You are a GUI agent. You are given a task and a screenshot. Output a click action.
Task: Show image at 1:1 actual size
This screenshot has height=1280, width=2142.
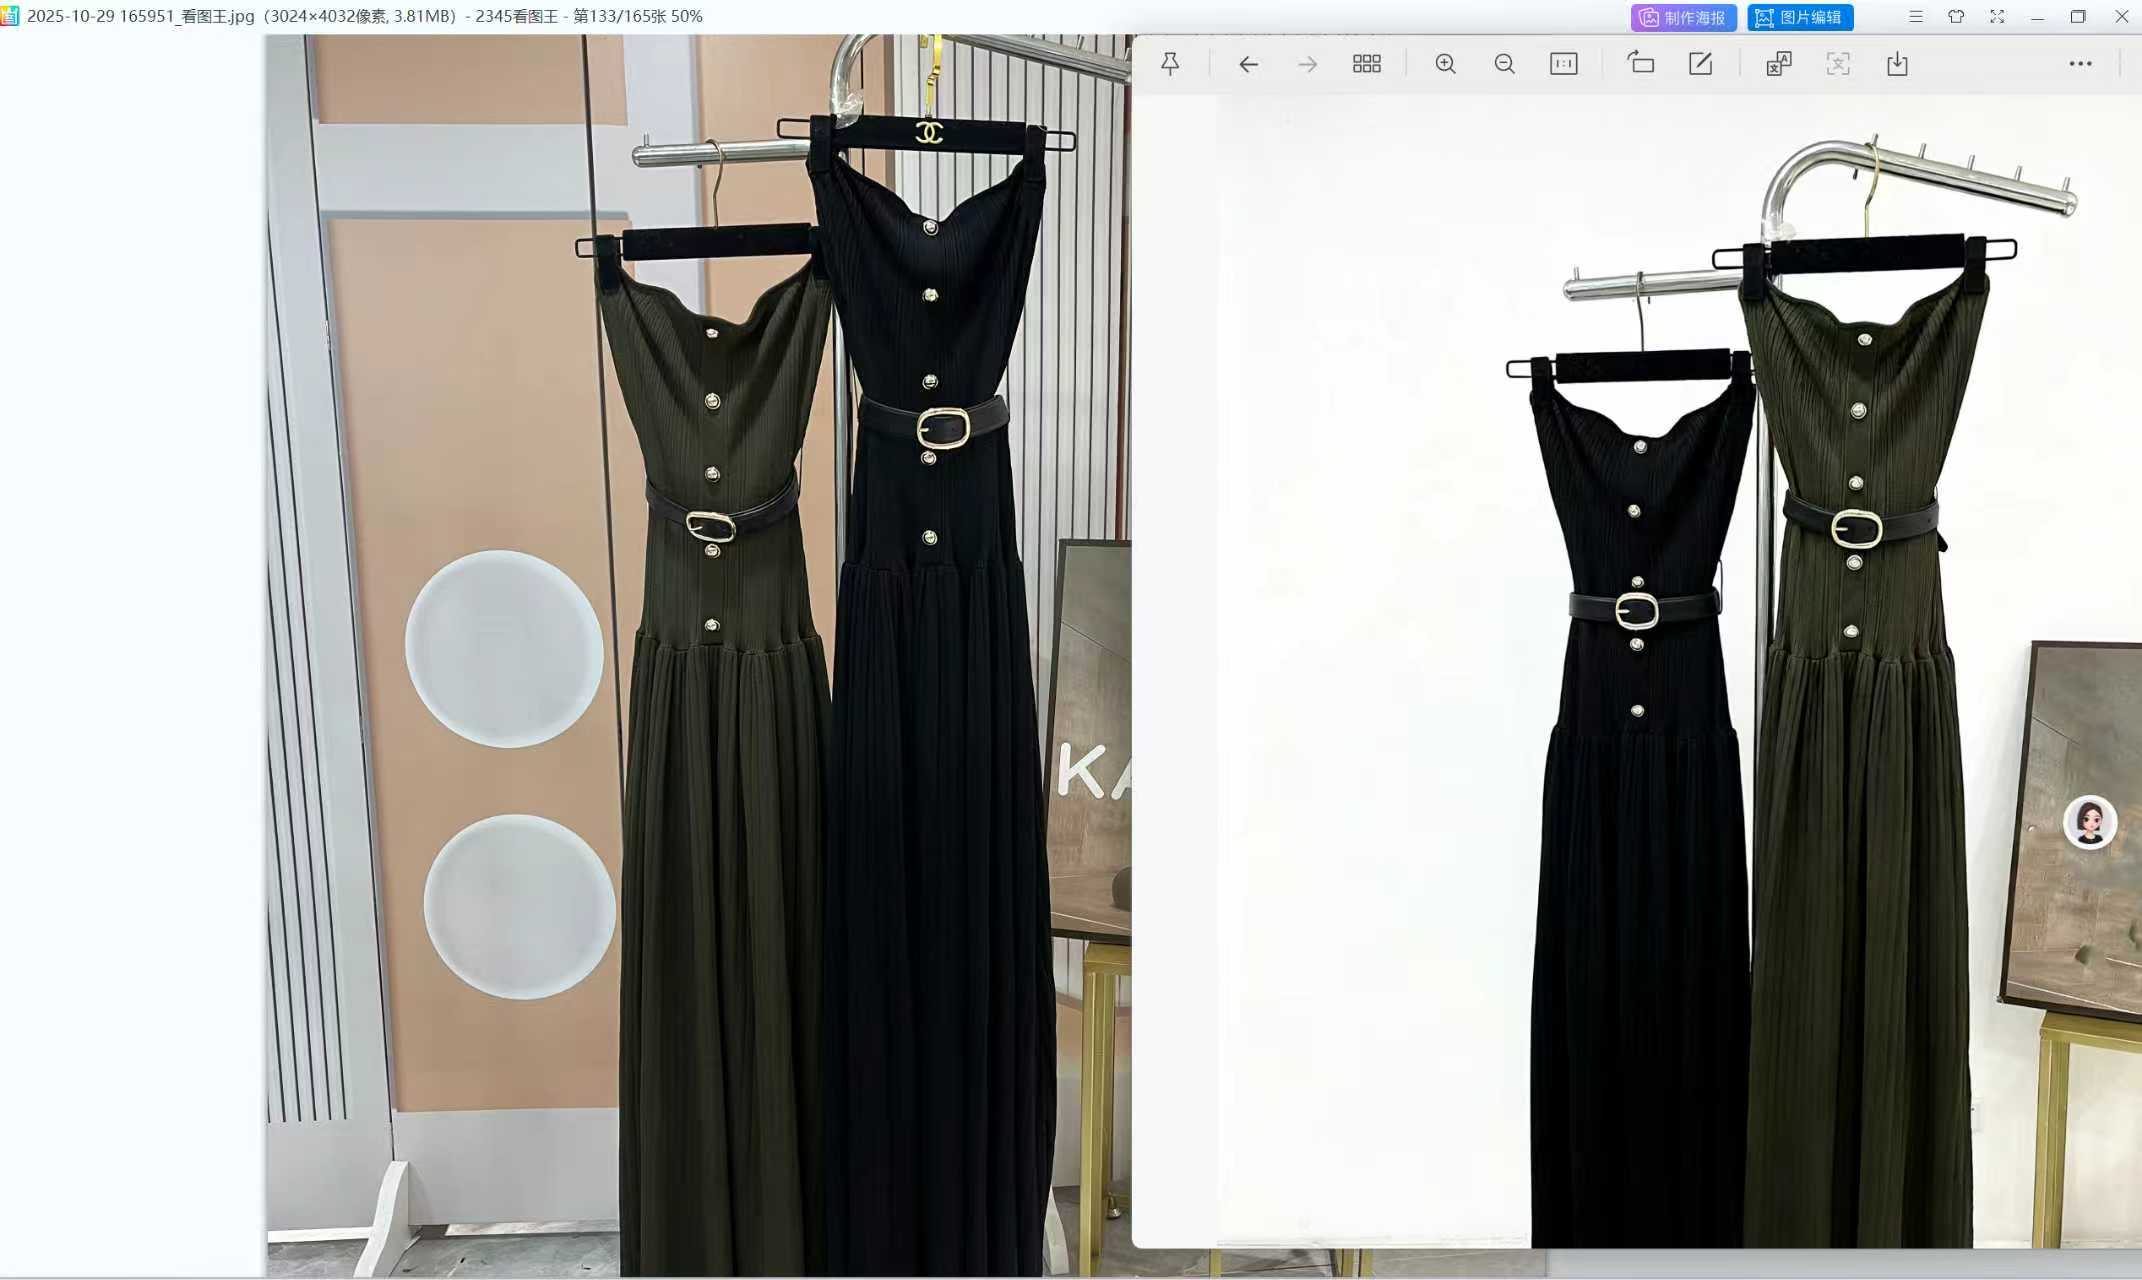click(1563, 64)
